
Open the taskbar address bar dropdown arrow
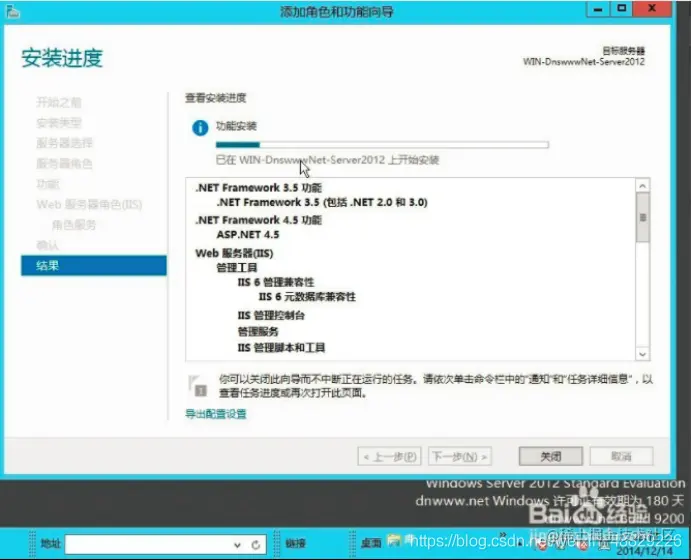click(x=237, y=545)
